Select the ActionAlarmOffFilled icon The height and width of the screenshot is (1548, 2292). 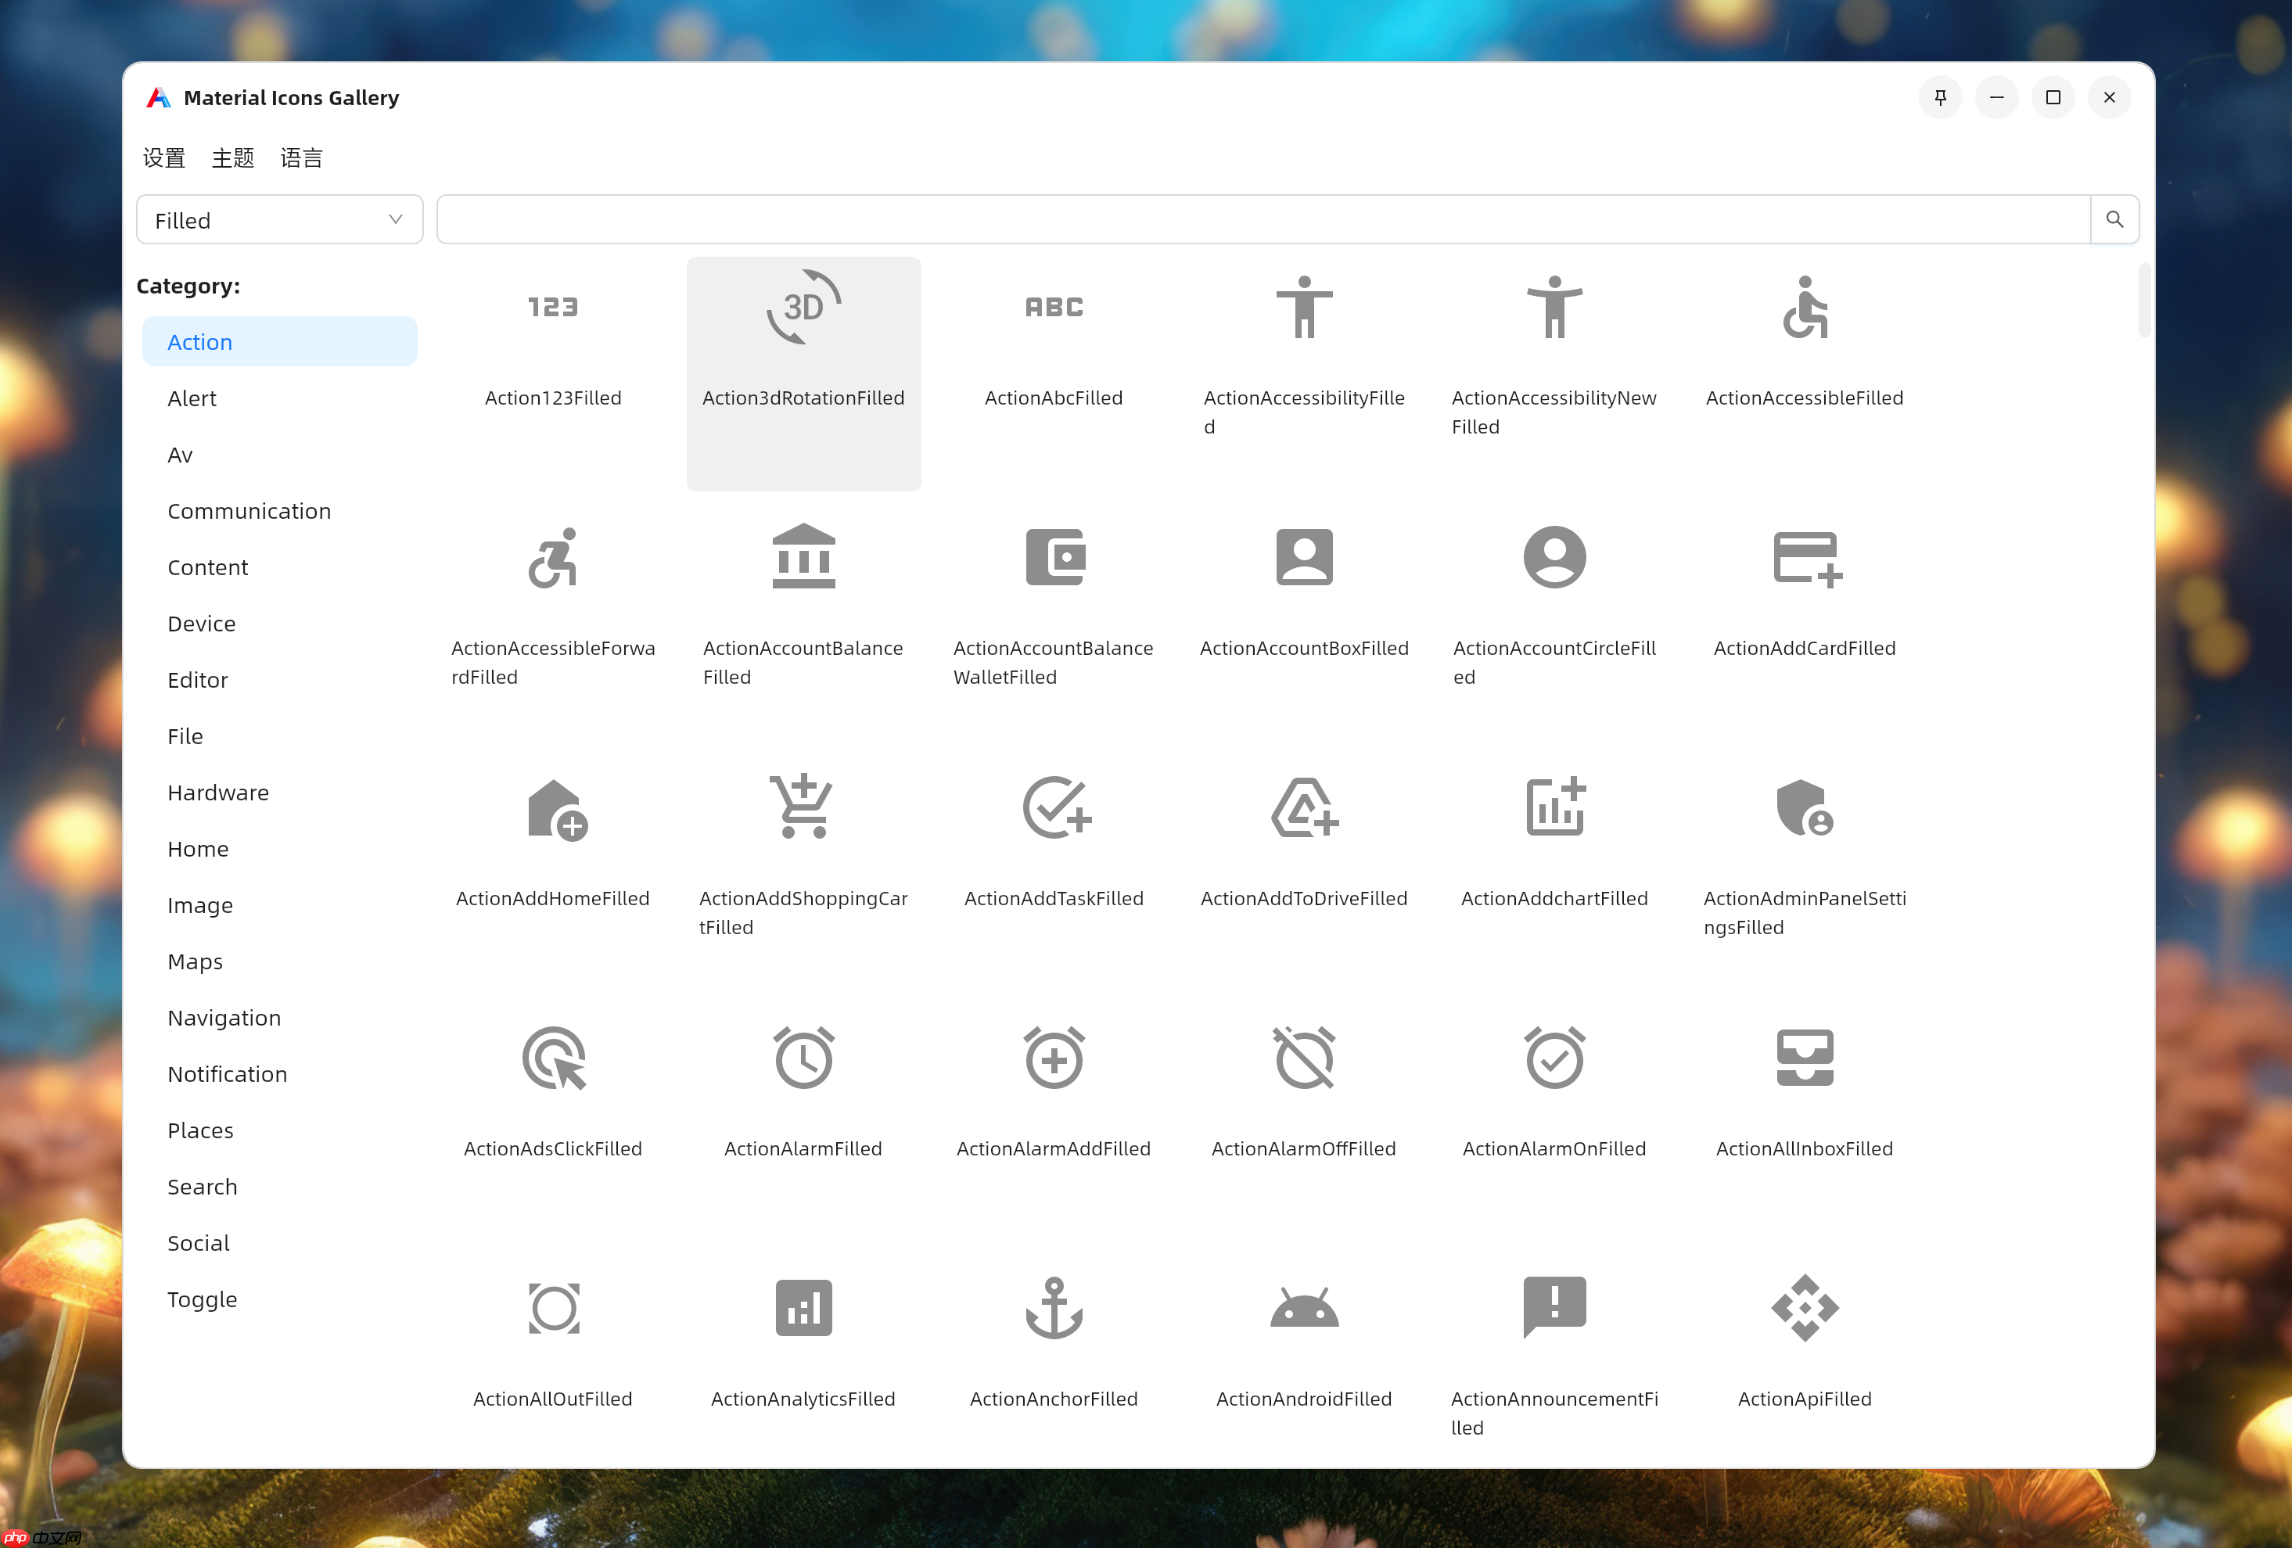[1304, 1057]
